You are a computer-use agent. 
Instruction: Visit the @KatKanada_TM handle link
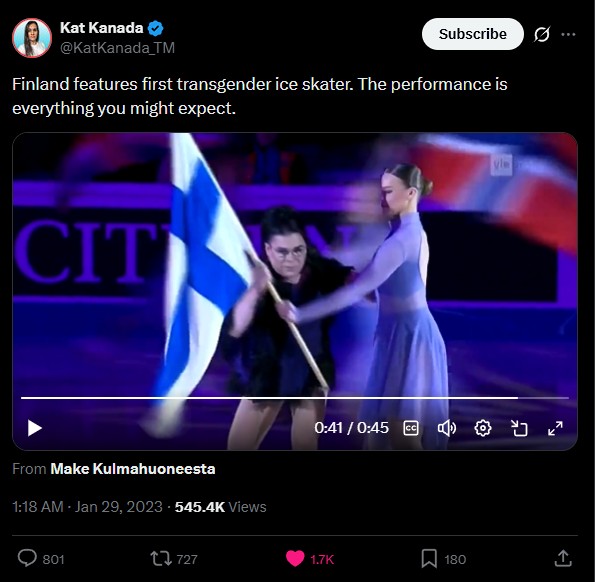[117, 48]
